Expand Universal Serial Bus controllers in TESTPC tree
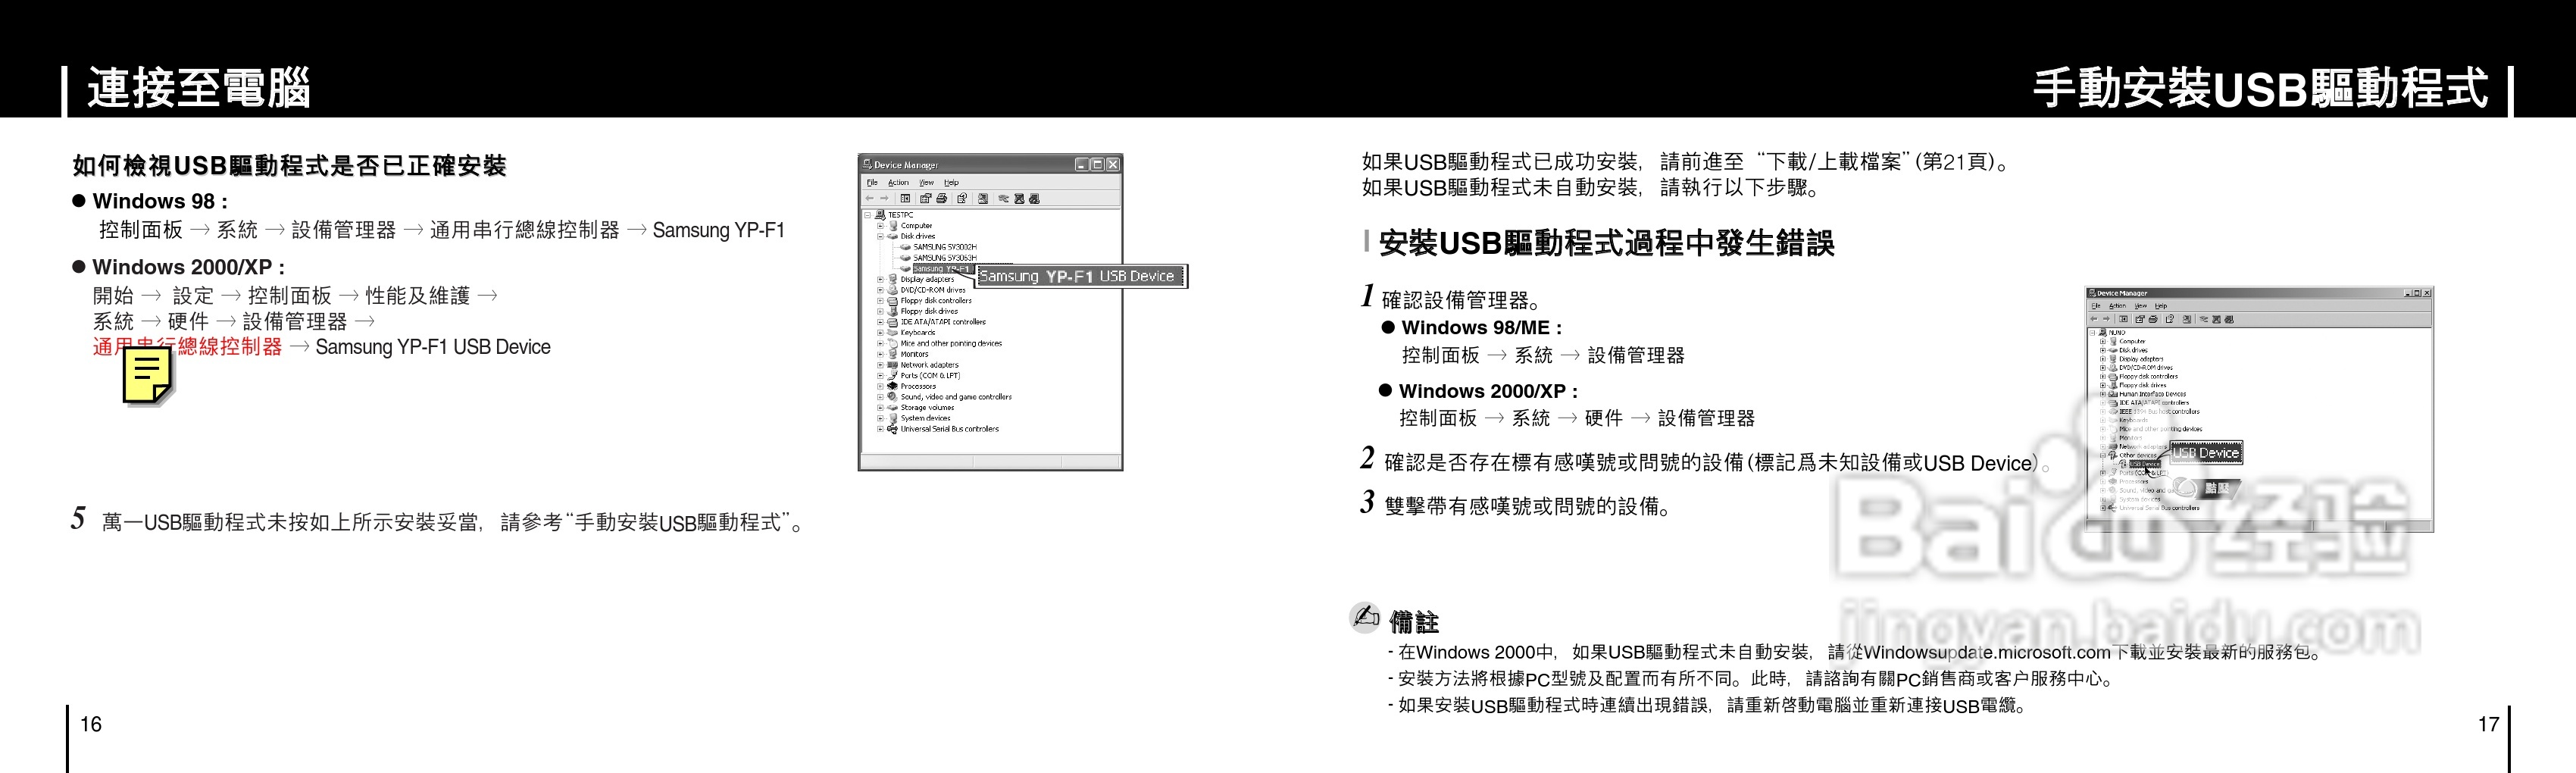This screenshot has width=2576, height=773. [x=881, y=429]
